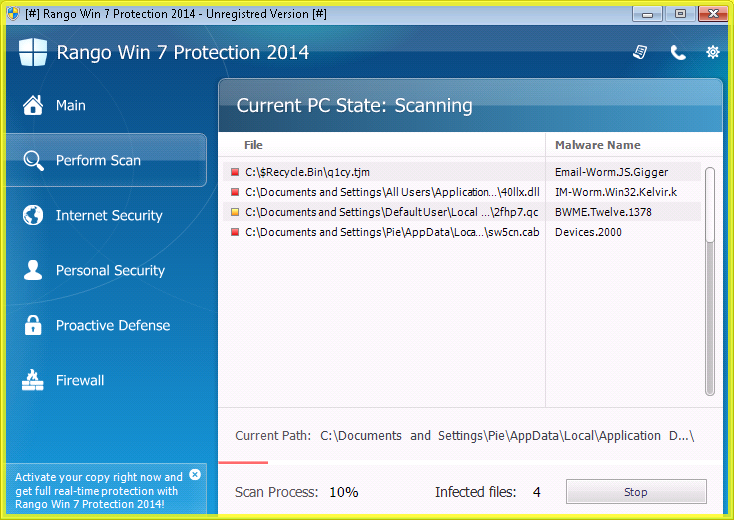Click the person icon for Personal Security
The width and height of the screenshot is (734, 520).
[33, 270]
